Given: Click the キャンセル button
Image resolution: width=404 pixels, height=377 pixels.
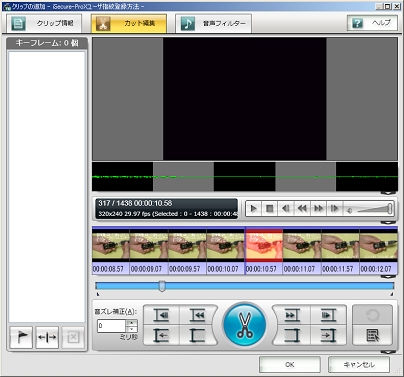Looking at the screenshot, I should coord(359,364).
